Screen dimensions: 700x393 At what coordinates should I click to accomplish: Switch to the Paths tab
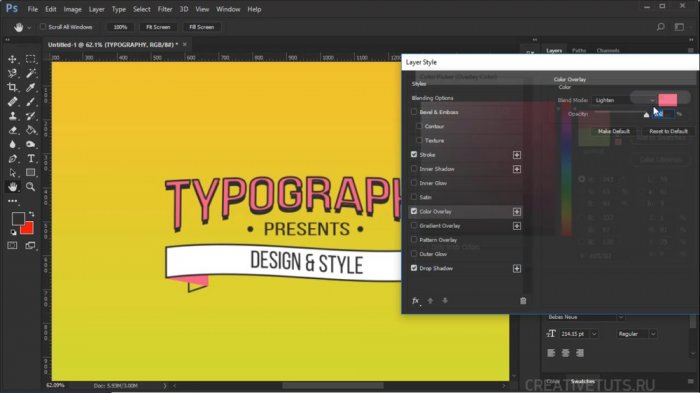click(579, 50)
